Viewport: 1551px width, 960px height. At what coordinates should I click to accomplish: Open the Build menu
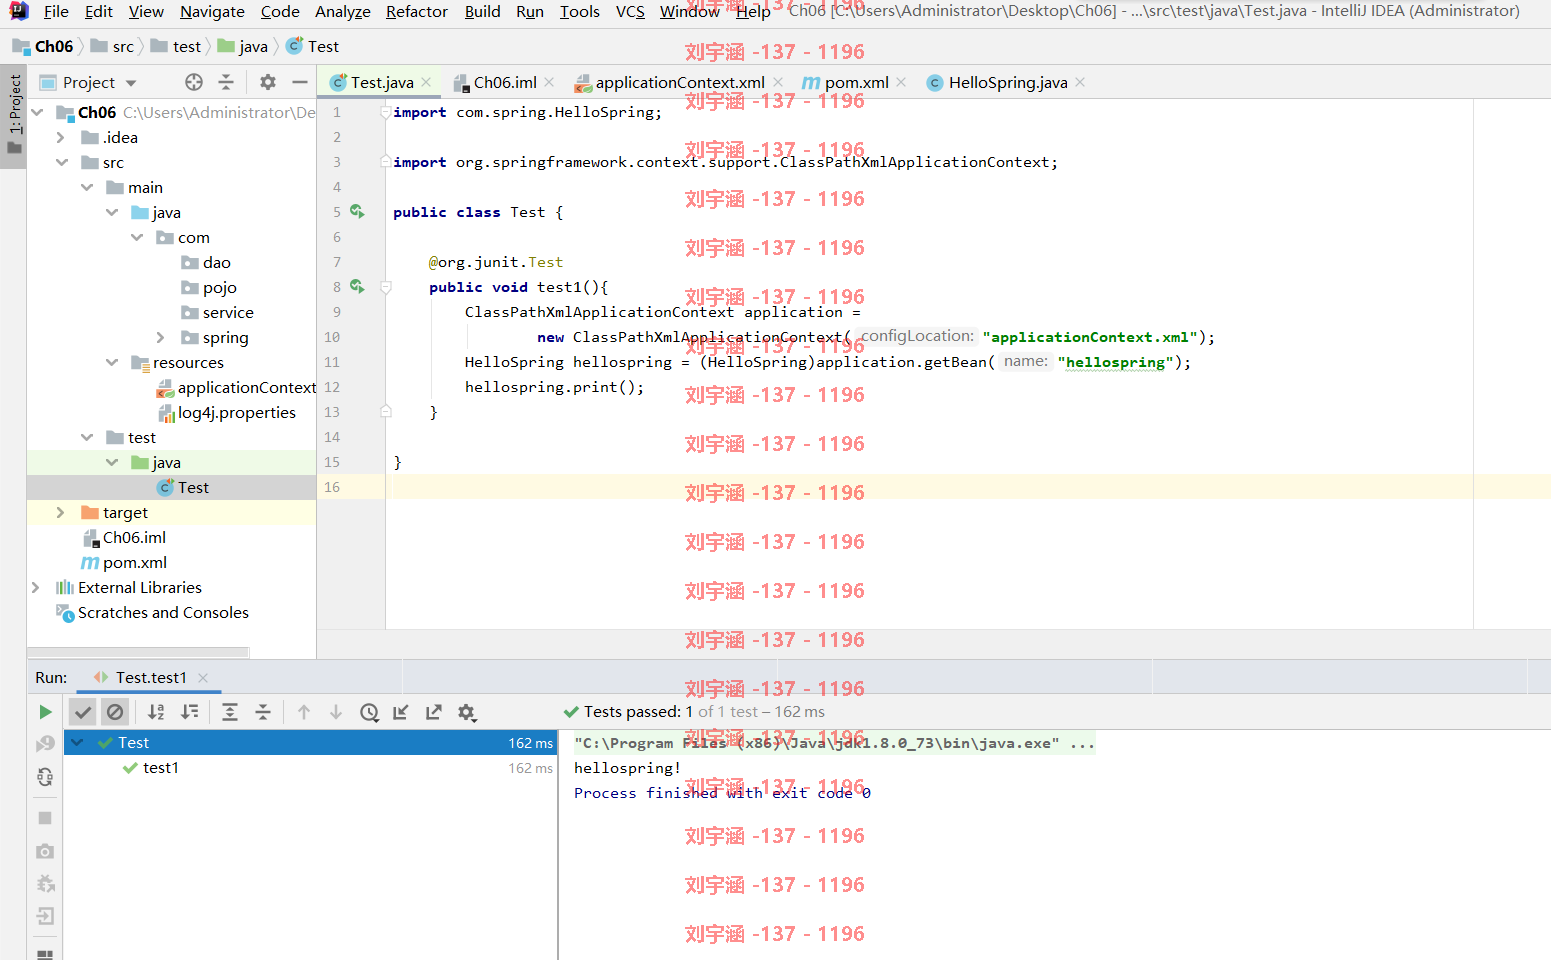pos(482,11)
